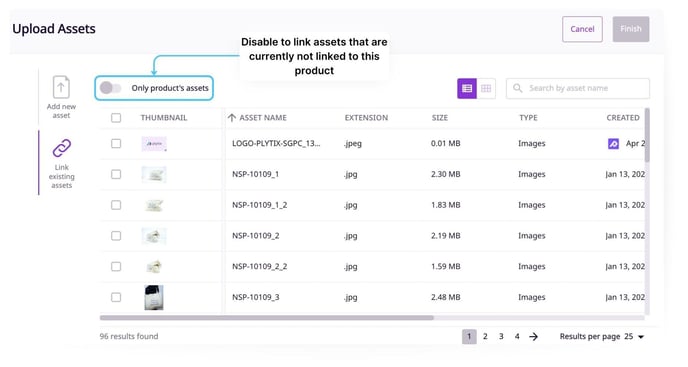Go to page 2
The height and width of the screenshot is (367, 688).
pos(485,337)
